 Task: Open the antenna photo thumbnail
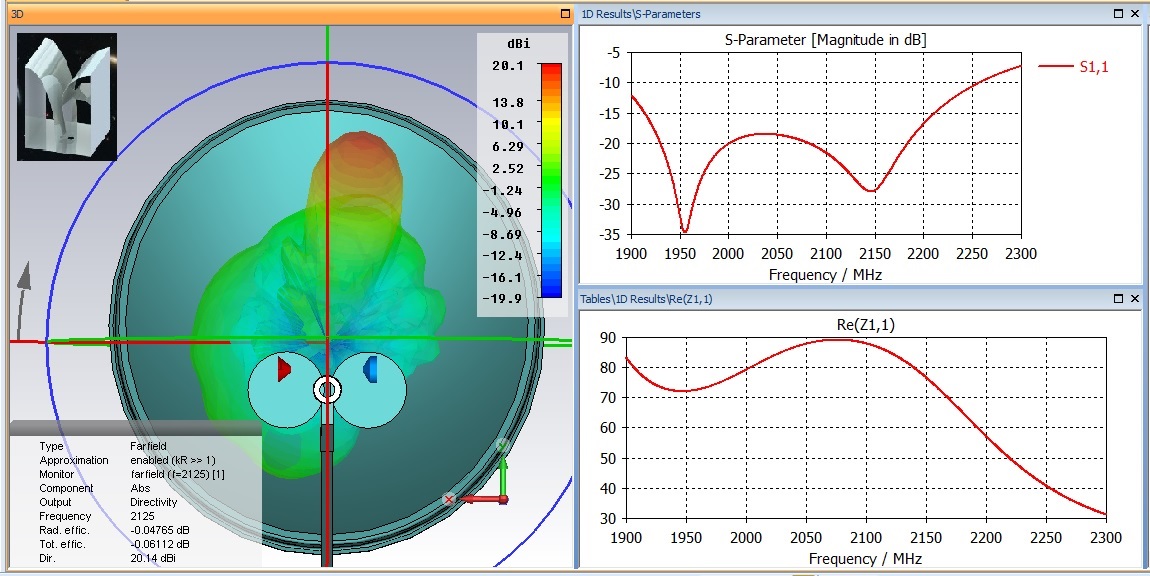coord(67,97)
